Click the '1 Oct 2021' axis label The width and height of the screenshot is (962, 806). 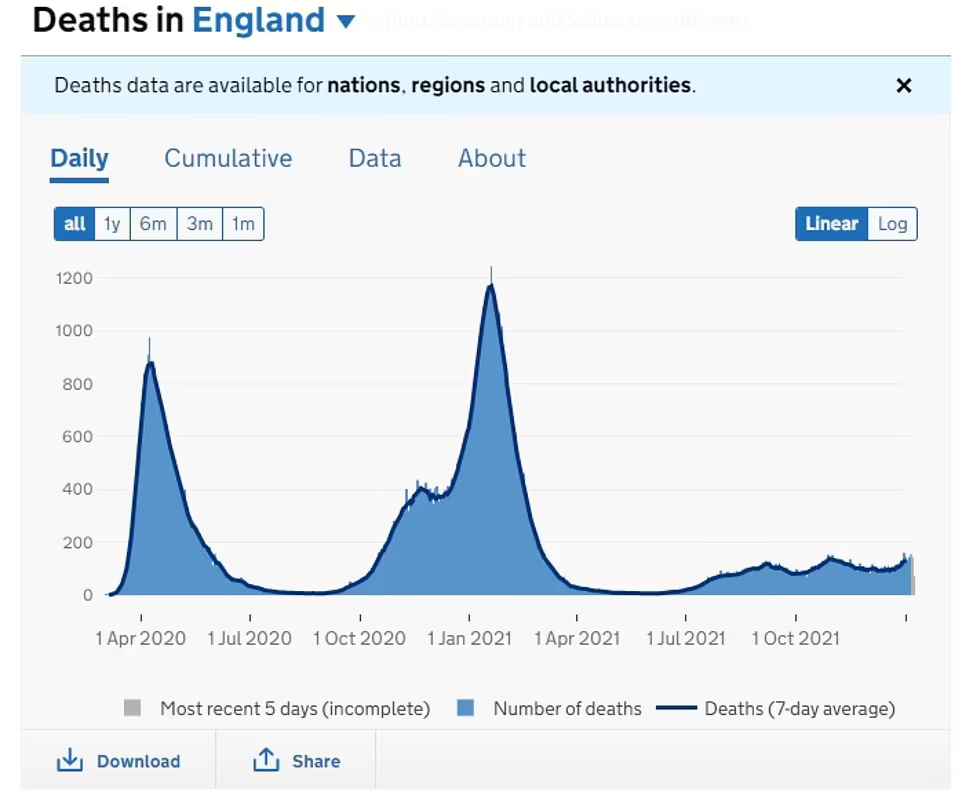(x=796, y=639)
